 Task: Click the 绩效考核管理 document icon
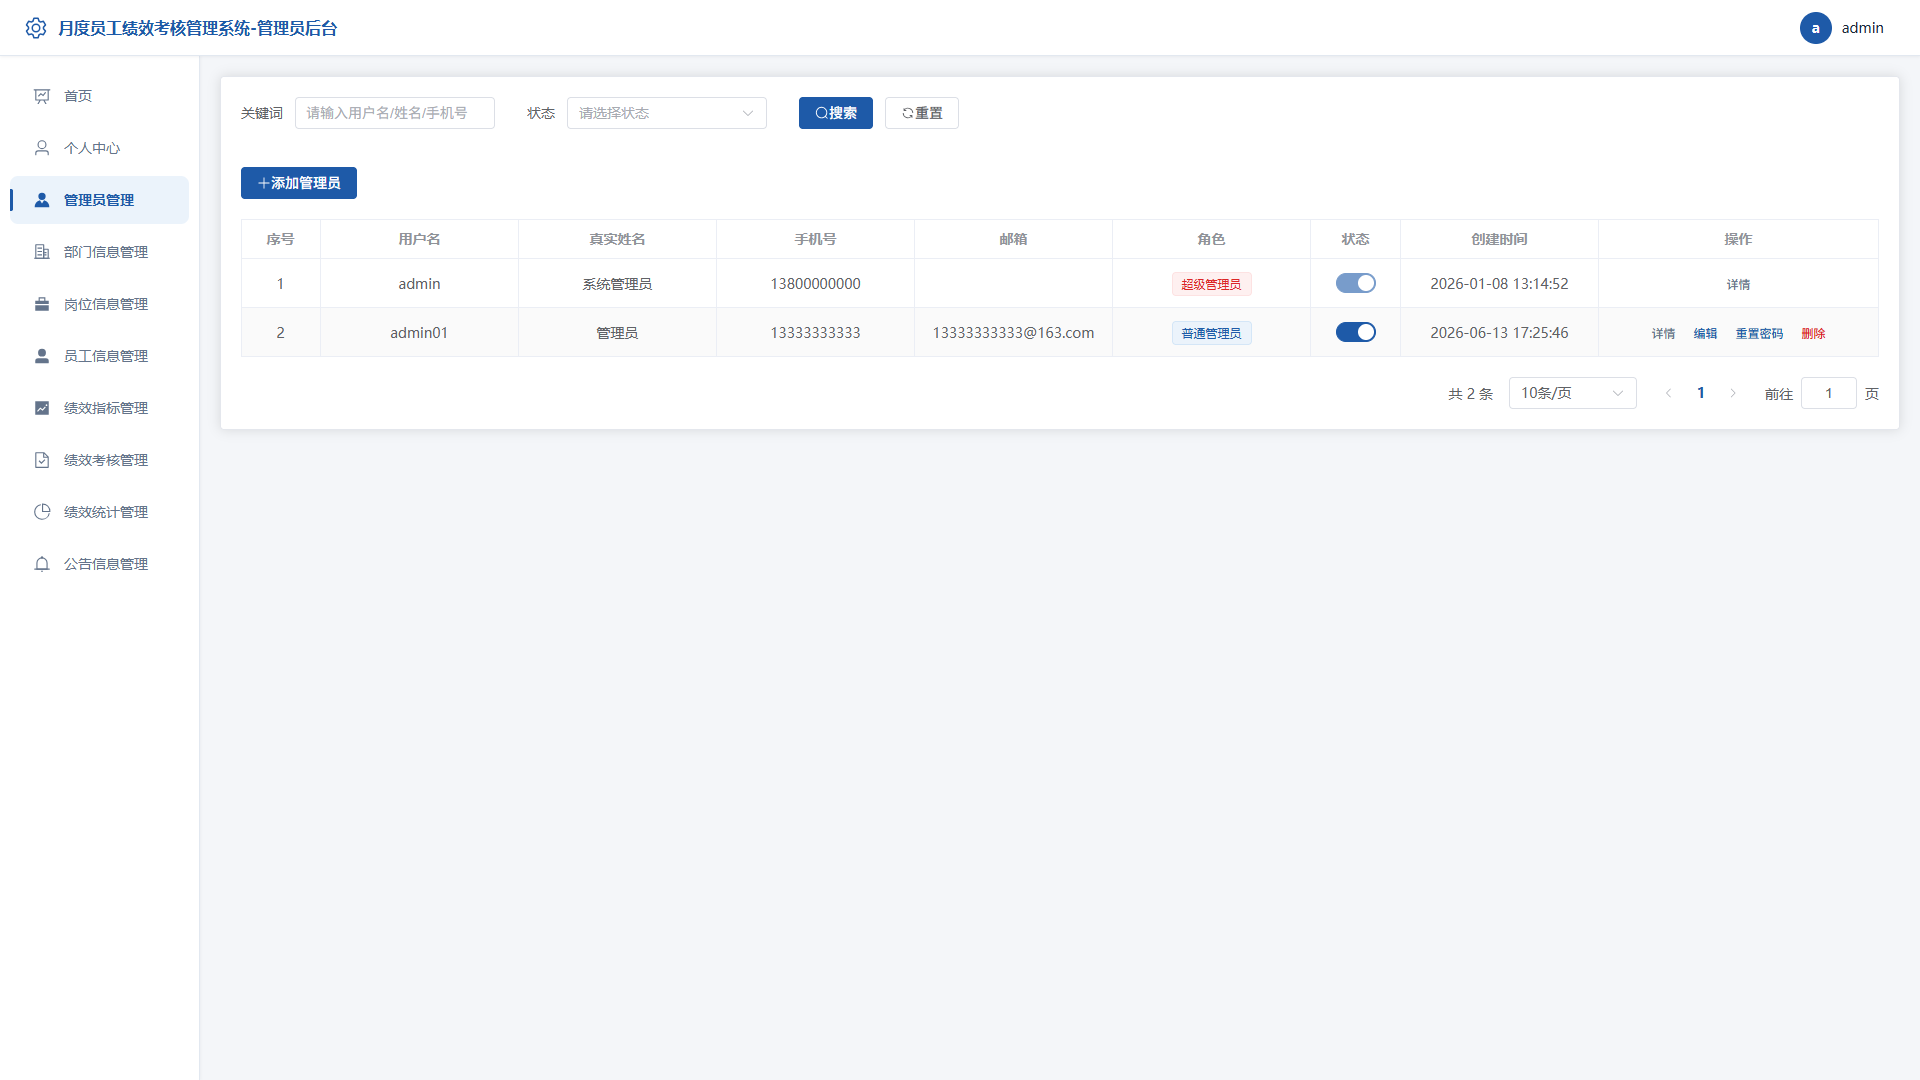42,460
